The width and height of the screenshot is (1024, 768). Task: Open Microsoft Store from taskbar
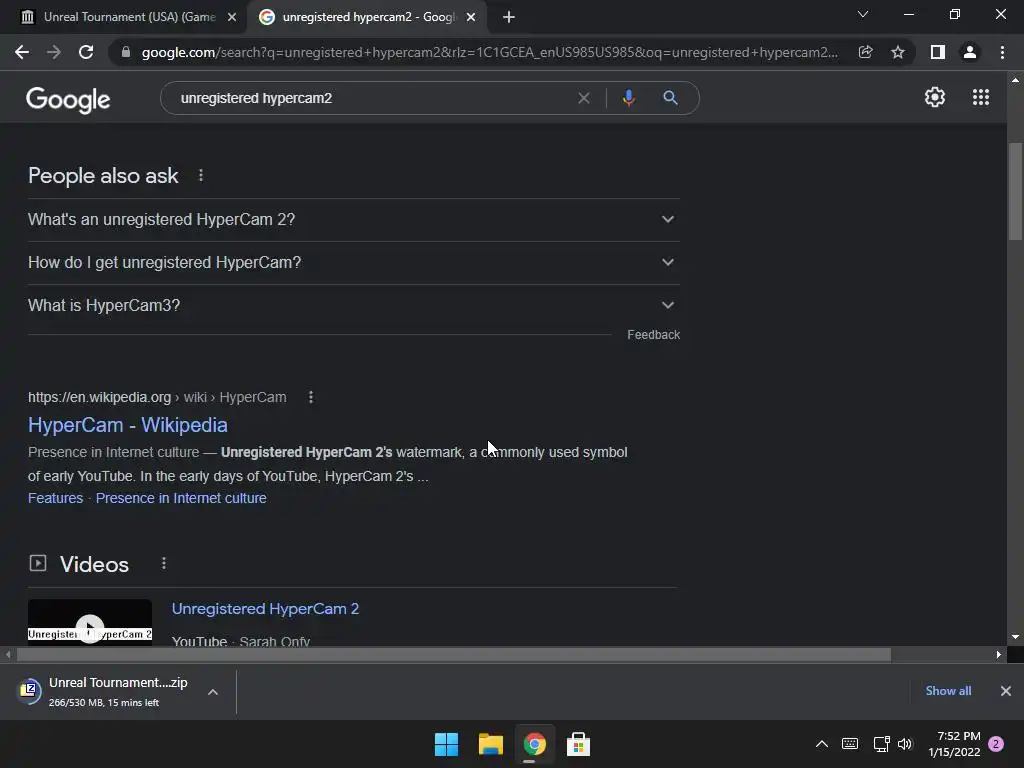tap(578, 744)
